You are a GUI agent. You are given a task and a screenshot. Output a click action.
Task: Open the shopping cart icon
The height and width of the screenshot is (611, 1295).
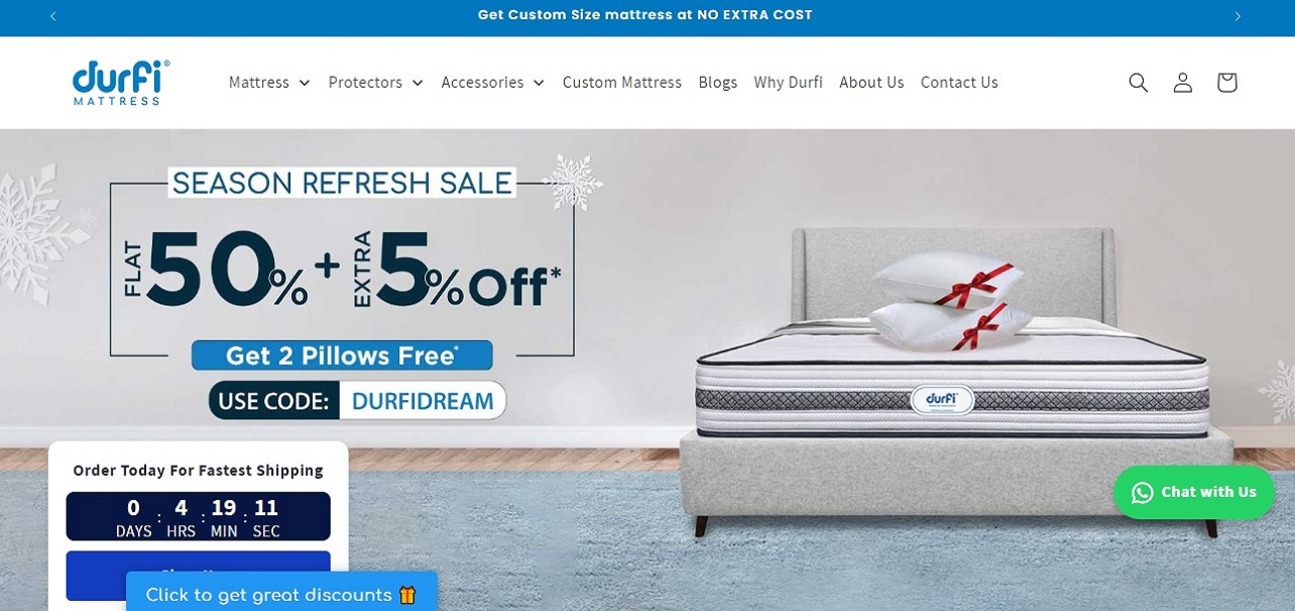coord(1227,82)
